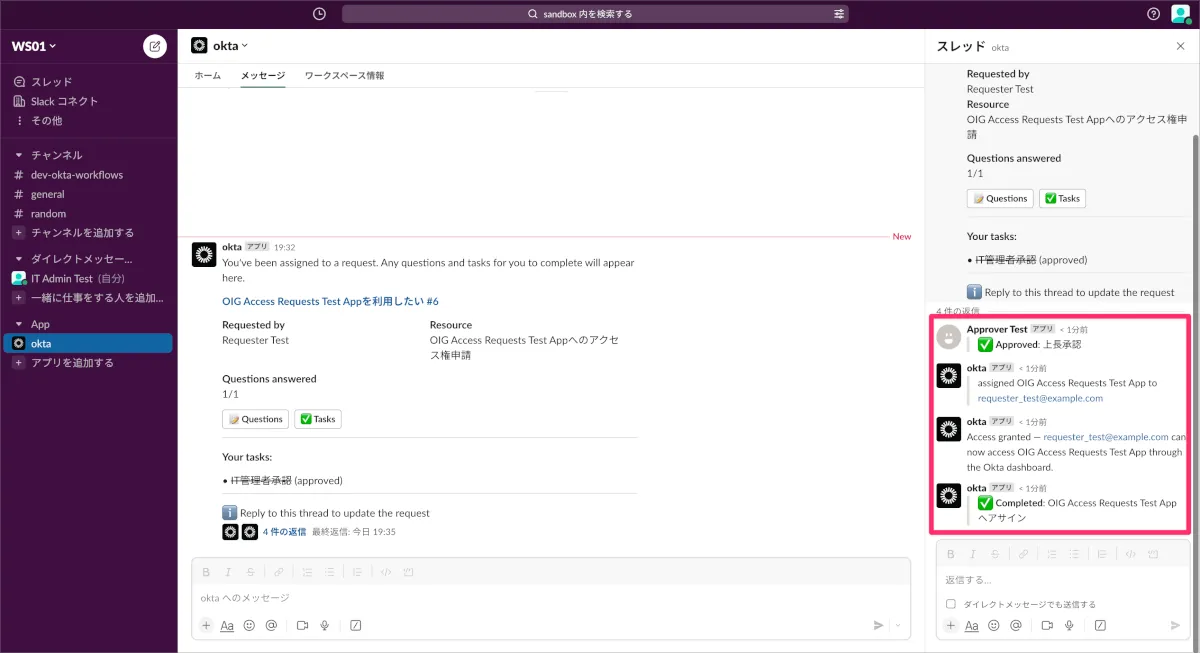Switch to ホーム tab

click(x=207, y=76)
